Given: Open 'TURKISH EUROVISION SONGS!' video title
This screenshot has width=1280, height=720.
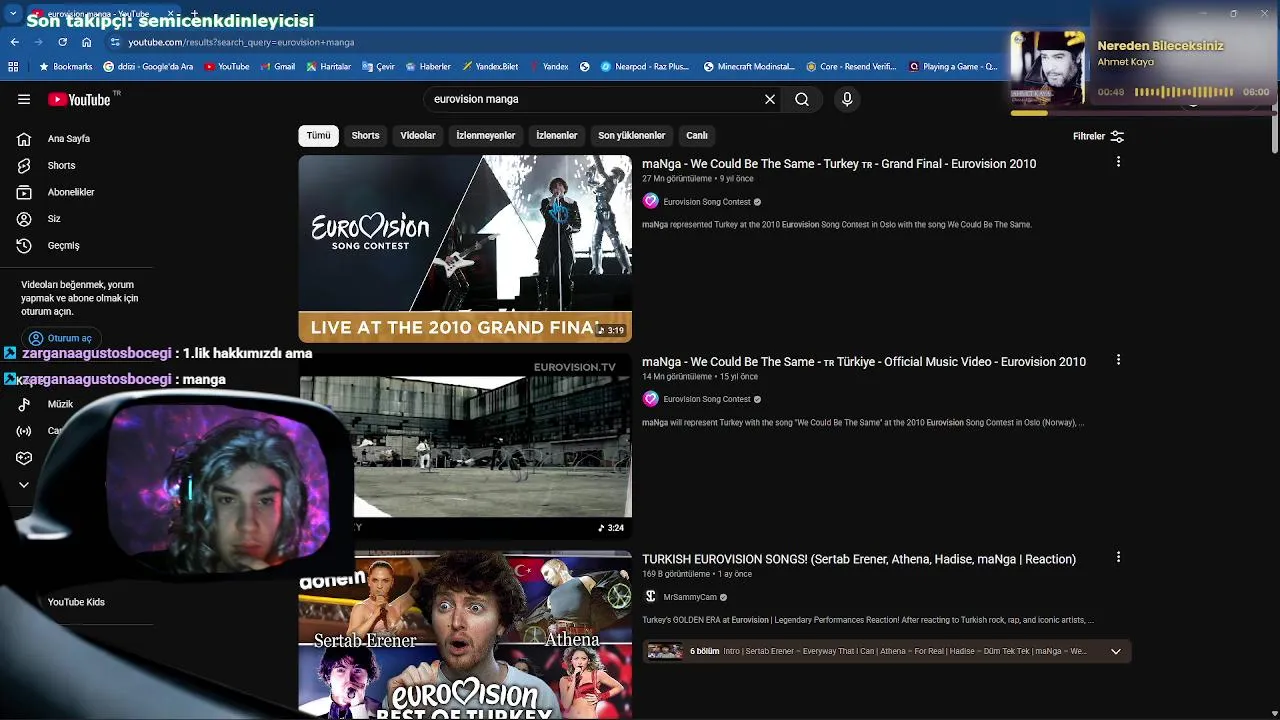Looking at the screenshot, I should (859, 559).
